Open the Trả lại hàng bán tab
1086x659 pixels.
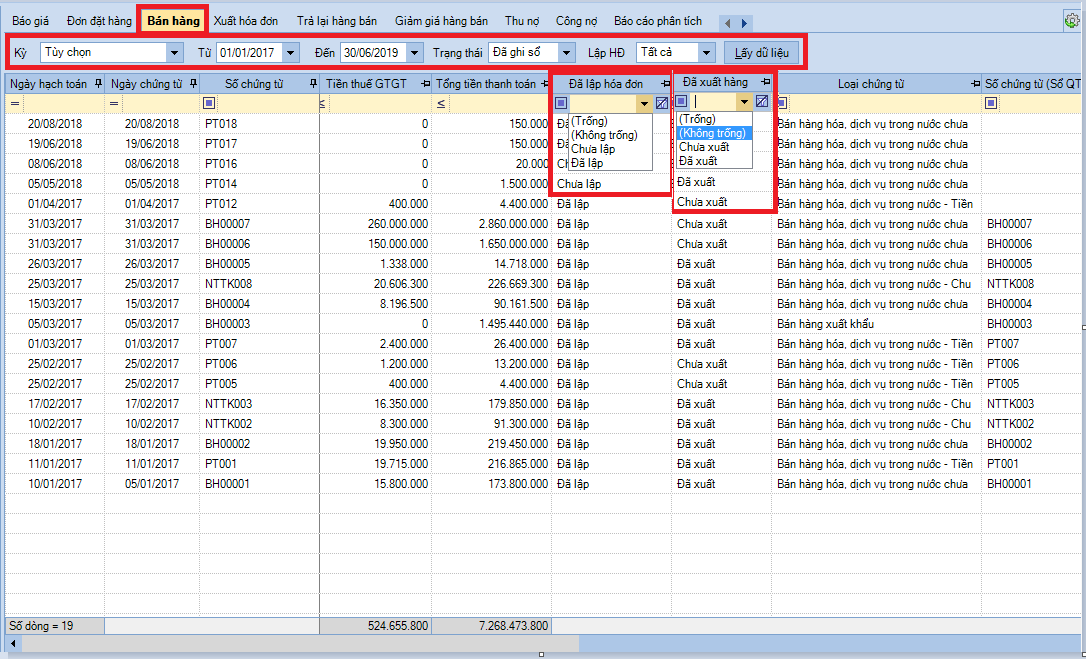[337, 21]
